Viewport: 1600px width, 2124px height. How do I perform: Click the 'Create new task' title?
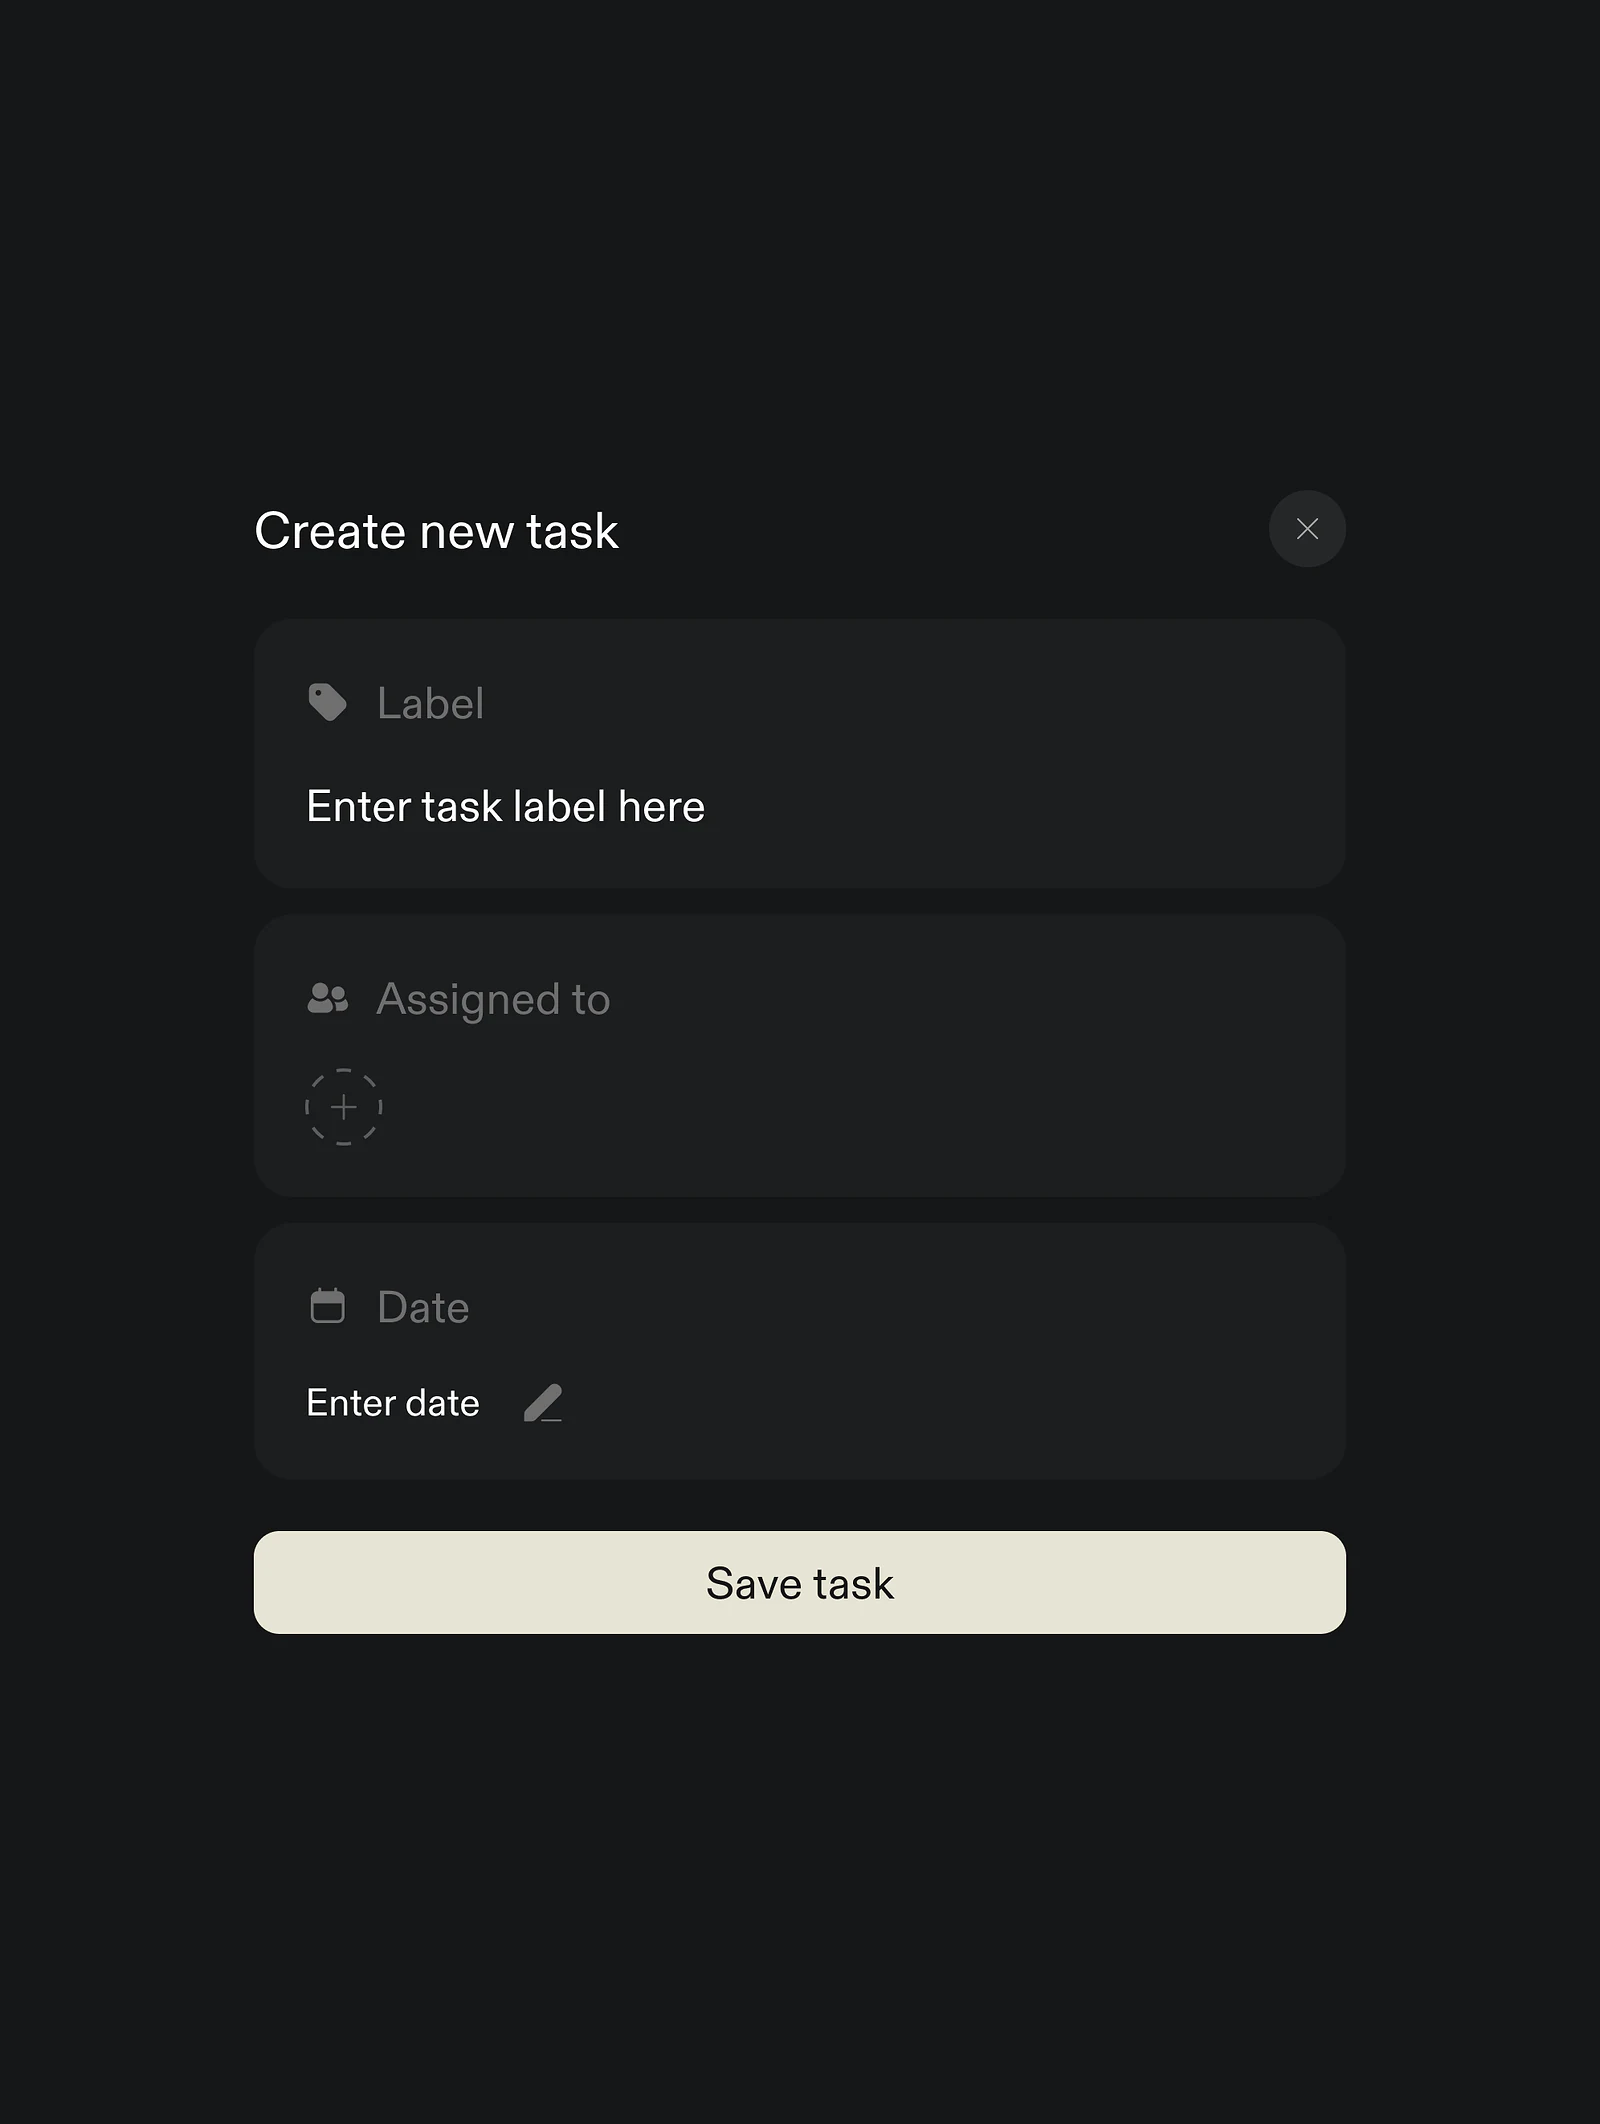(436, 531)
